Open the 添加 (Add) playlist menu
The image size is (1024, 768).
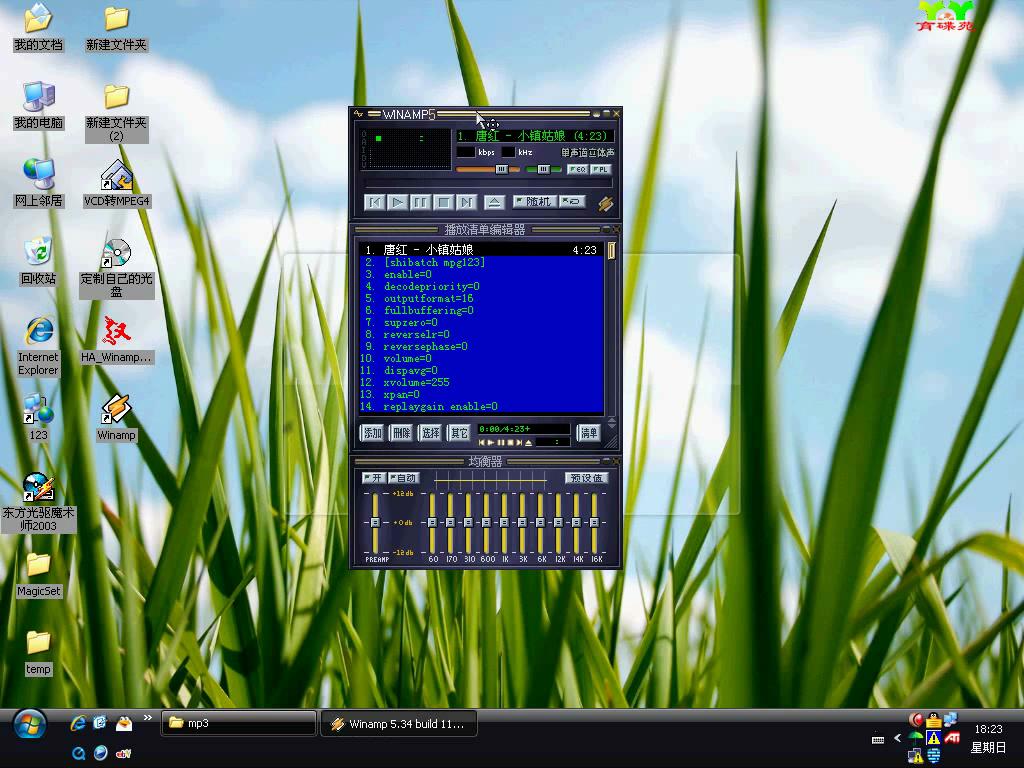click(x=372, y=432)
